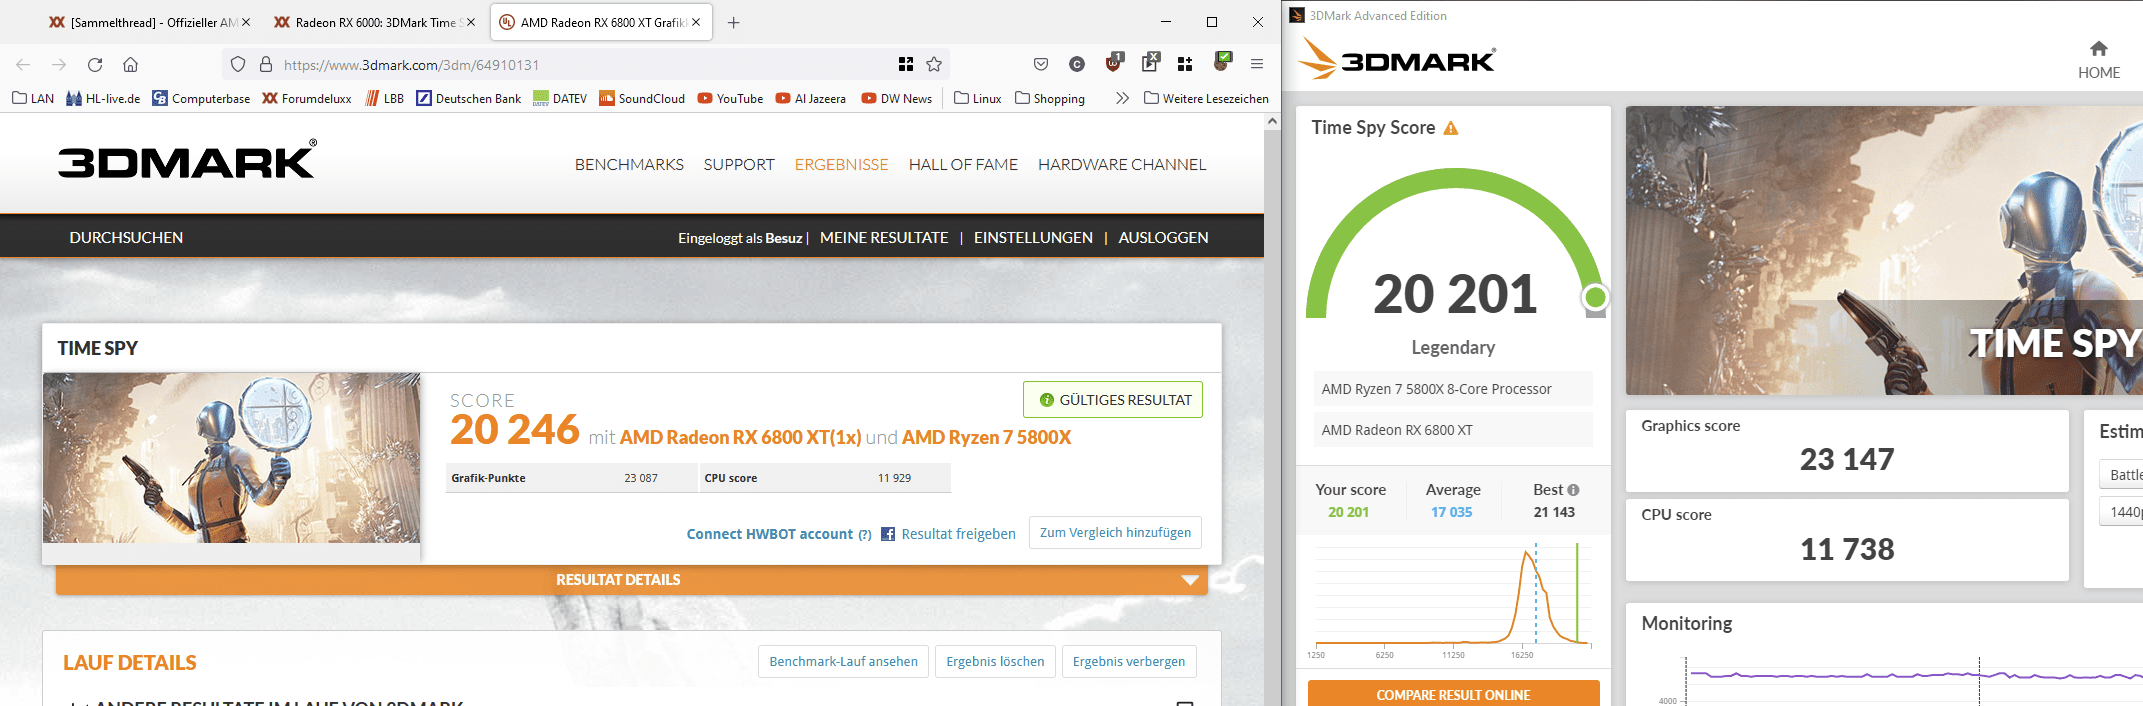Go forward in the Firefox browser

59,64
